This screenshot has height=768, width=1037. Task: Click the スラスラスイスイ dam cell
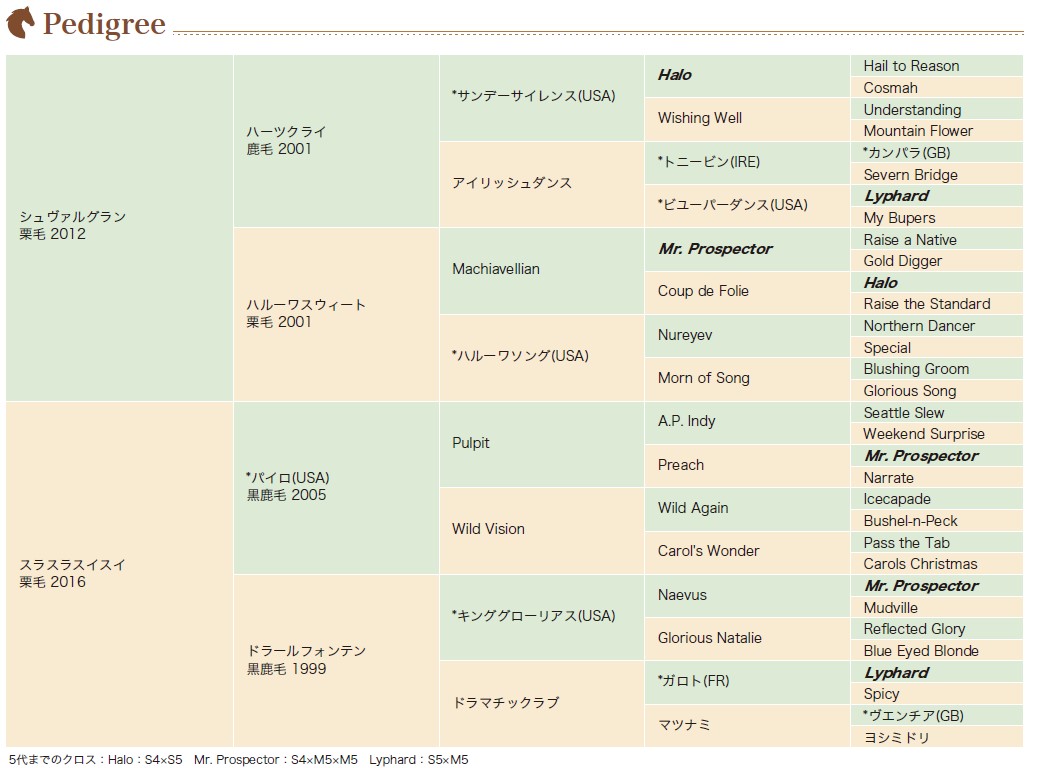(120, 574)
